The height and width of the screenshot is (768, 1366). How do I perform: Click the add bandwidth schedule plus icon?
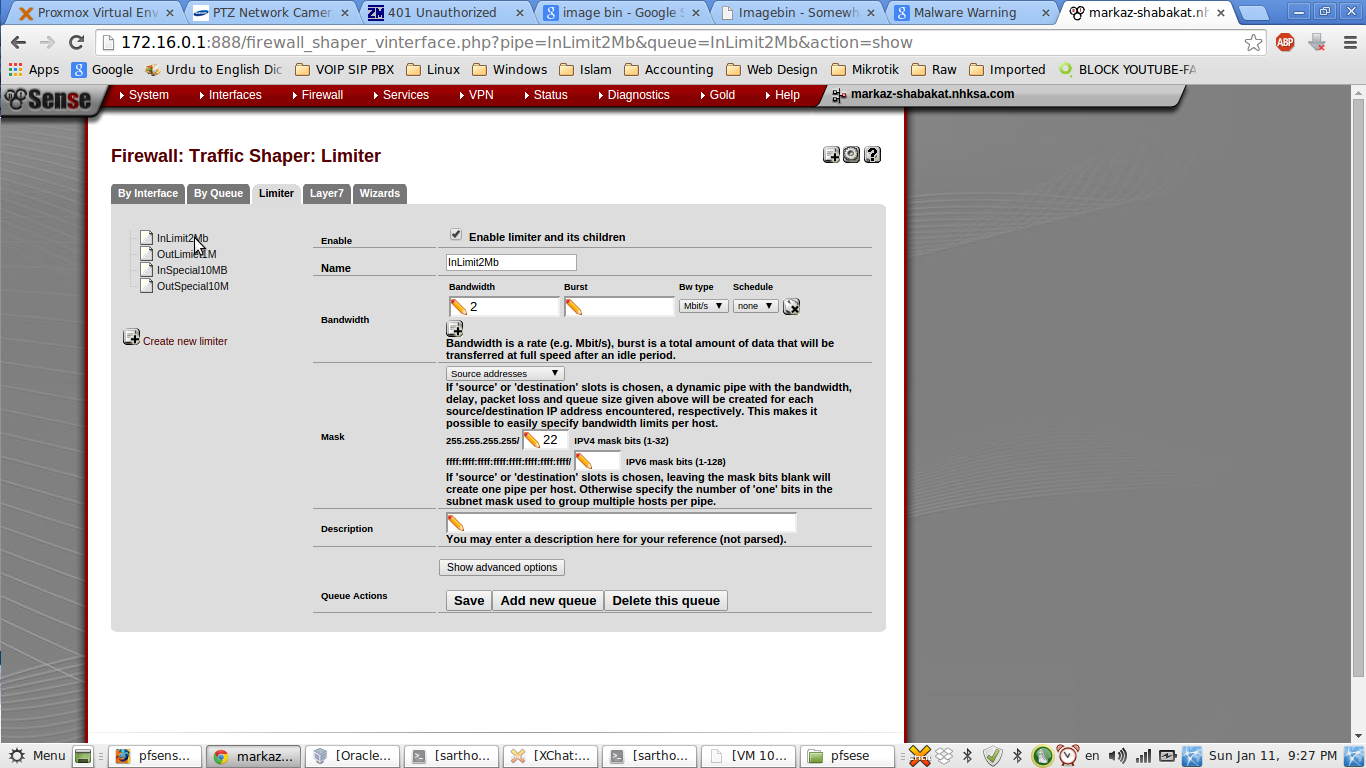(x=454, y=328)
